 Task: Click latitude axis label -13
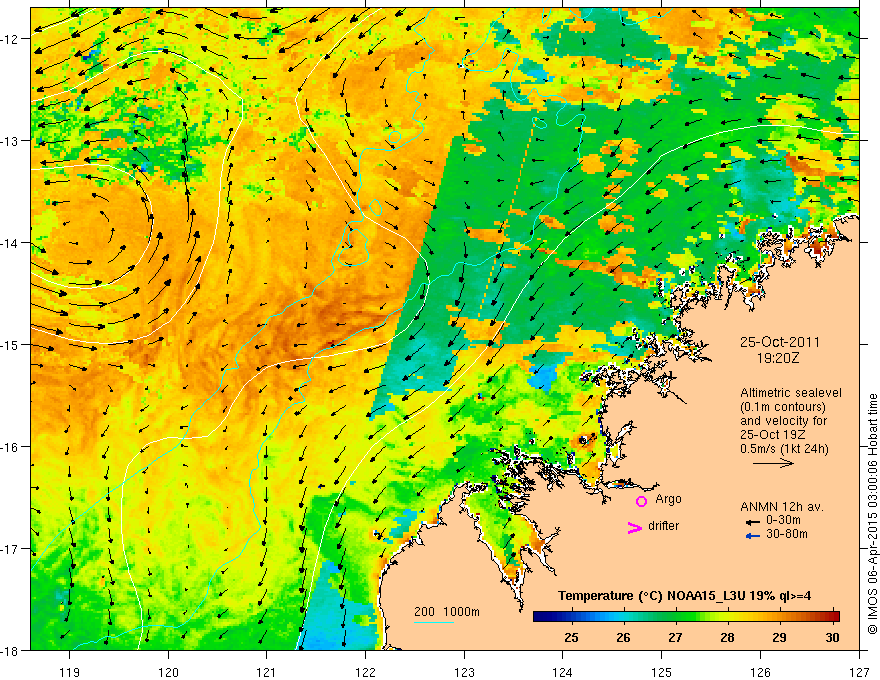click(x=10, y=141)
